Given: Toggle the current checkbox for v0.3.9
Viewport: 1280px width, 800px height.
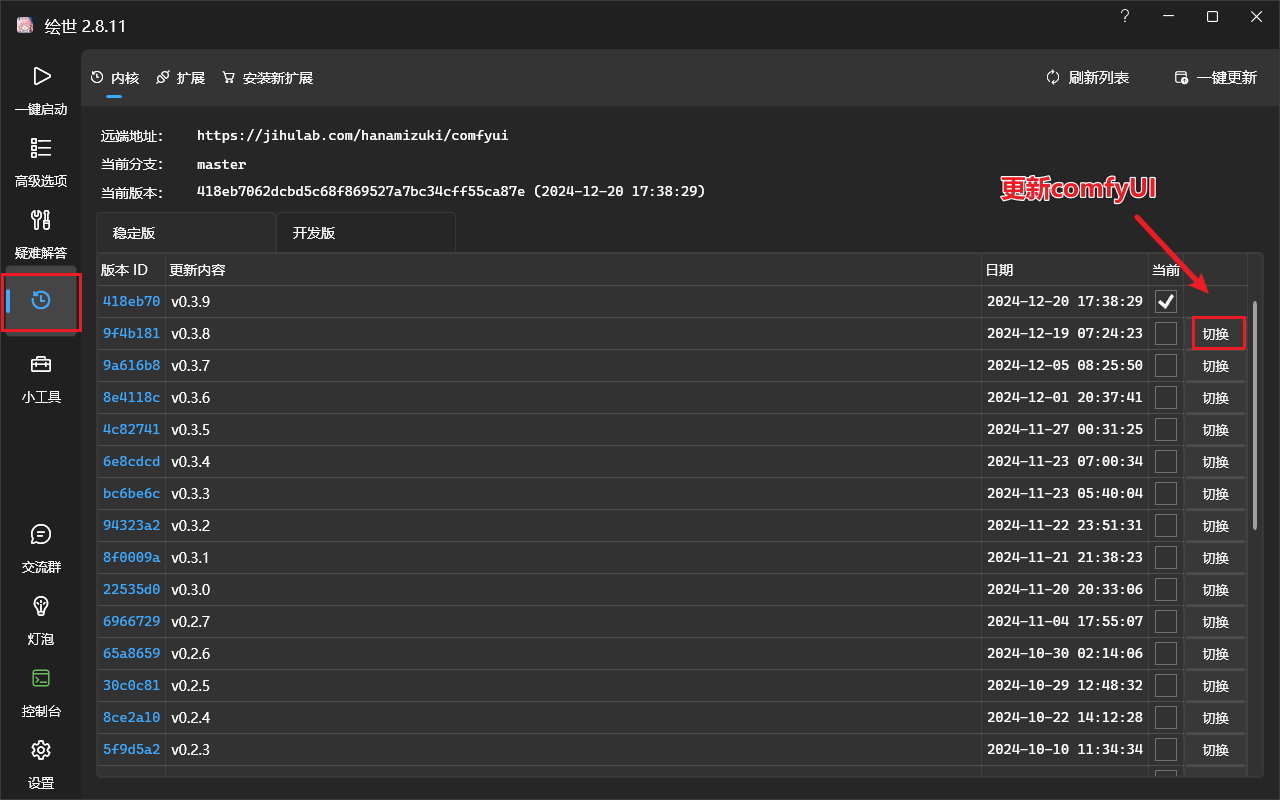Looking at the screenshot, I should point(1166,301).
